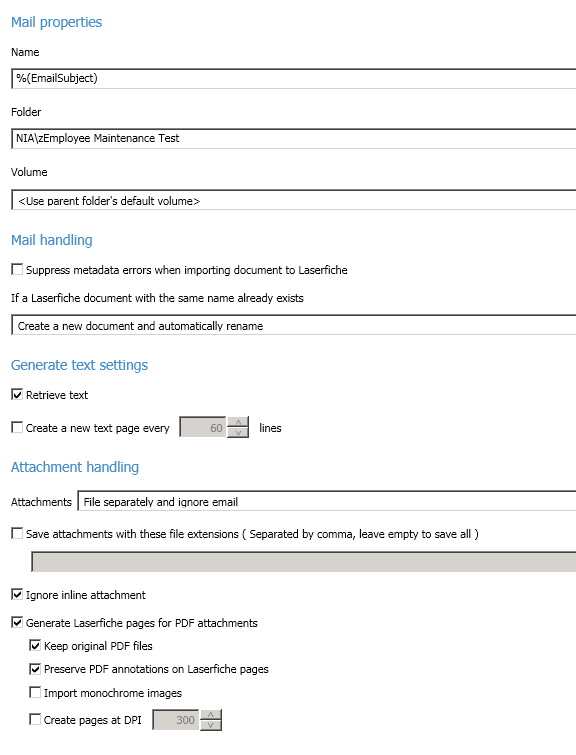Enable Create pages at DPI checkbox

pyautogui.click(x=35, y=719)
